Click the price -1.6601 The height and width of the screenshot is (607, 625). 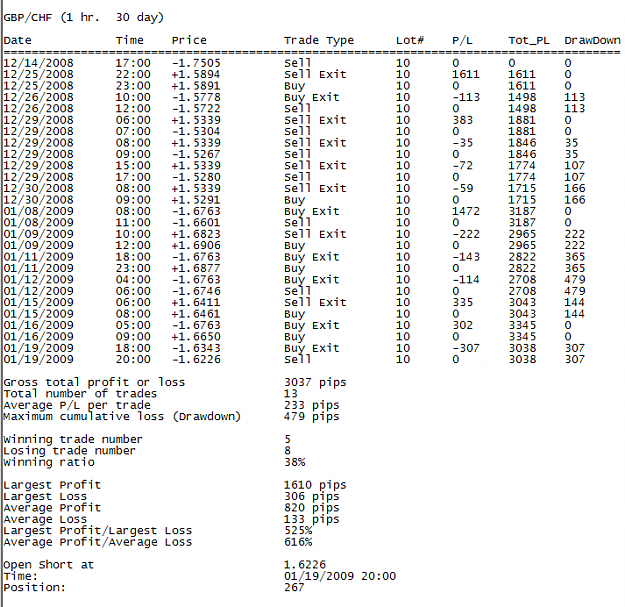pyautogui.click(x=196, y=223)
